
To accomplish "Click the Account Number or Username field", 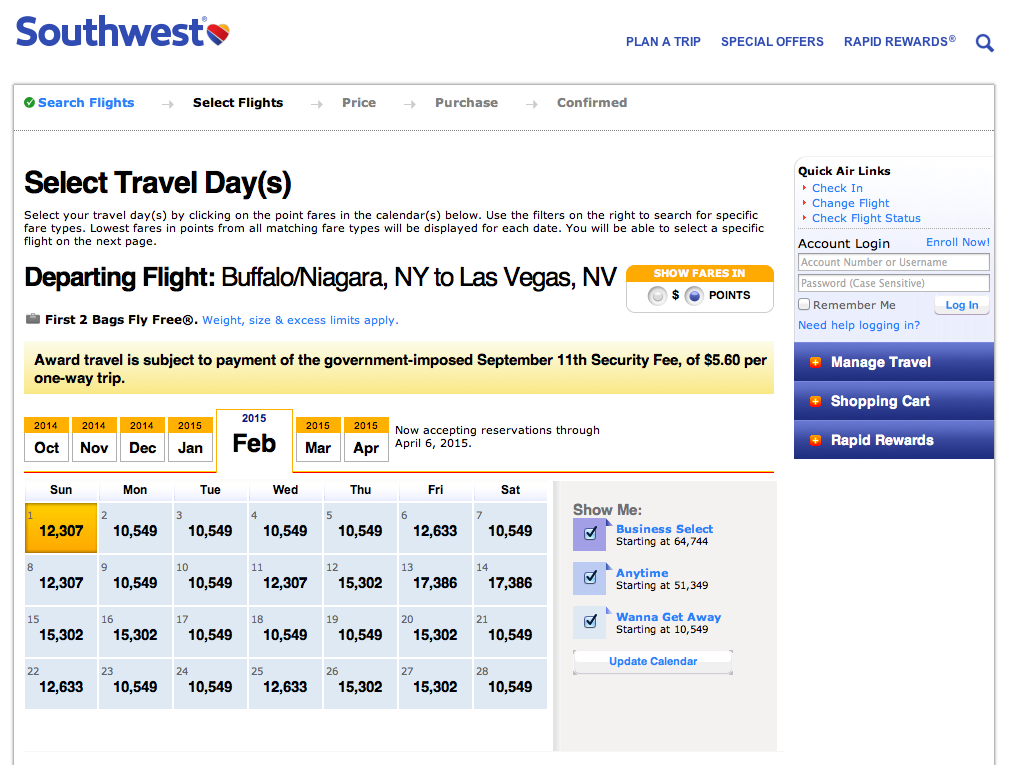I will [x=893, y=262].
